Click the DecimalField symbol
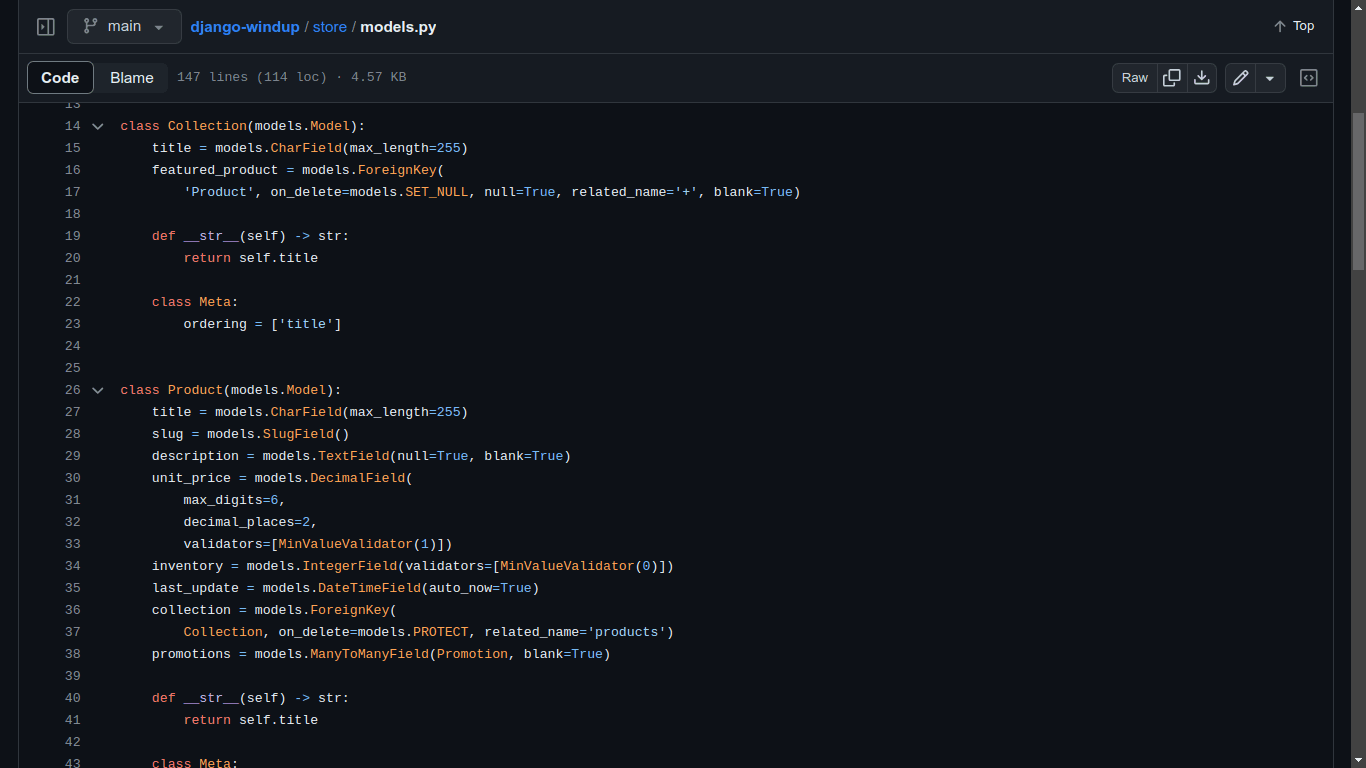Image resolution: width=1366 pixels, height=768 pixels. pos(358,478)
